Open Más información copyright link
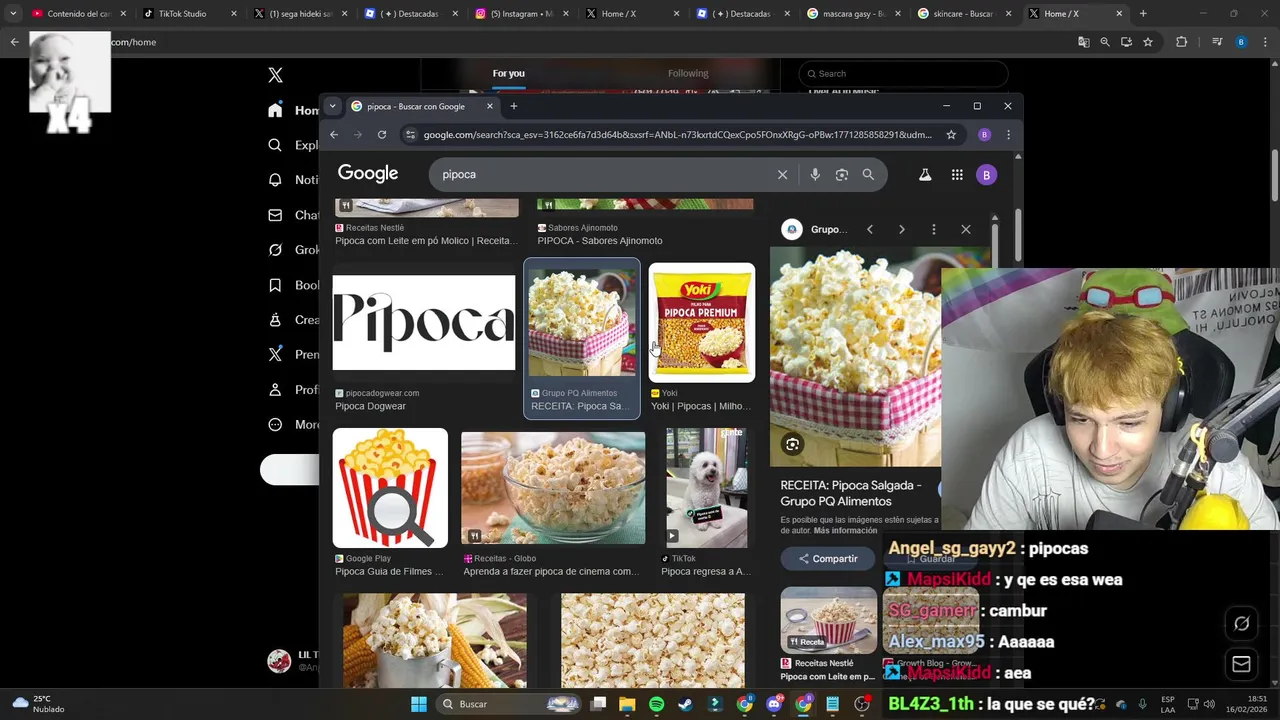The width and height of the screenshot is (1280, 720). [845, 531]
